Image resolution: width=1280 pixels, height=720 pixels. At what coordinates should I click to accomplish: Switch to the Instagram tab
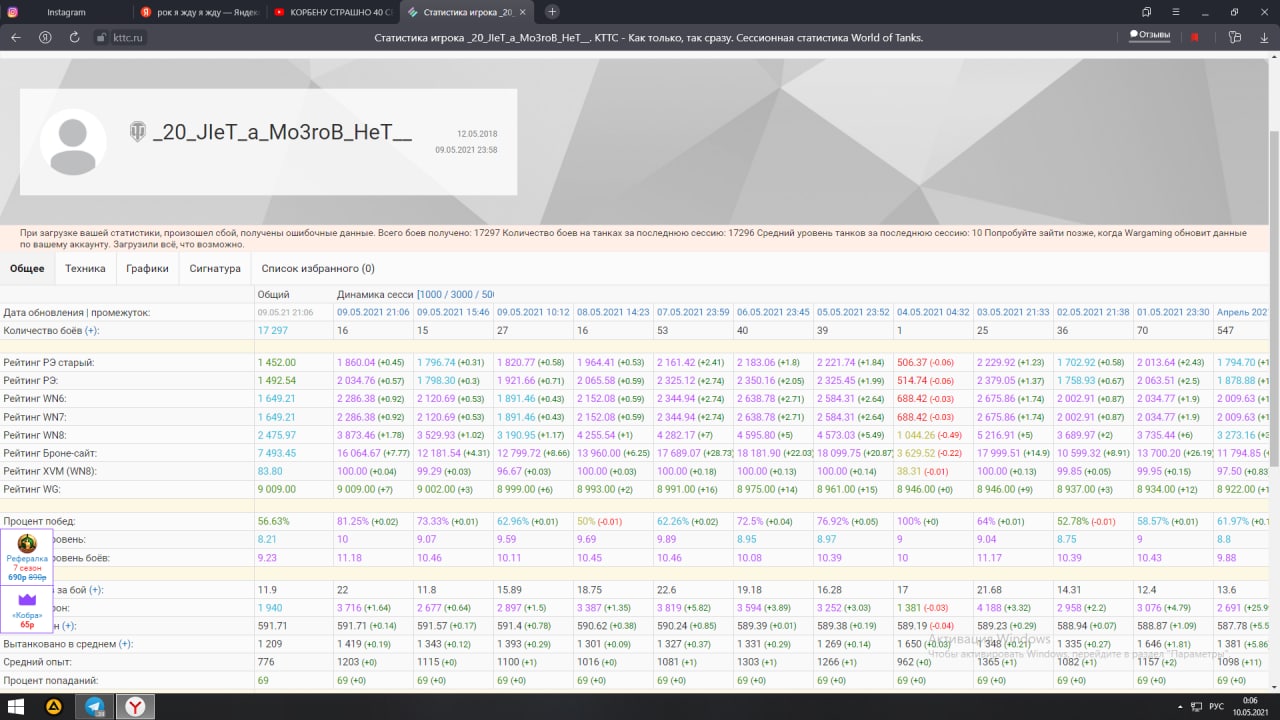pos(65,12)
